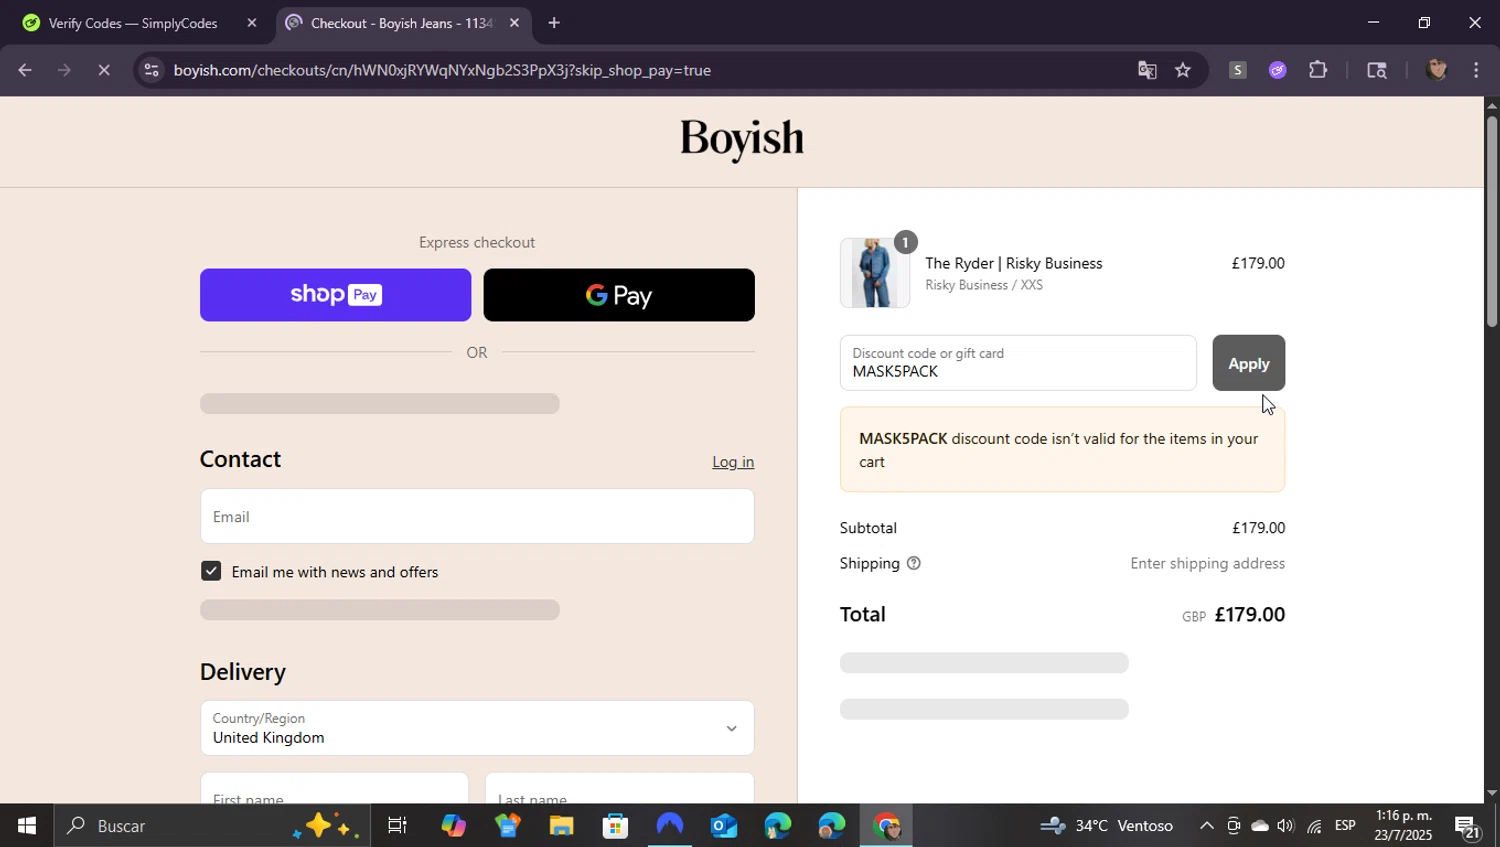This screenshot has height=847, width=1500.
Task: Click the Log in link
Action: (733, 462)
